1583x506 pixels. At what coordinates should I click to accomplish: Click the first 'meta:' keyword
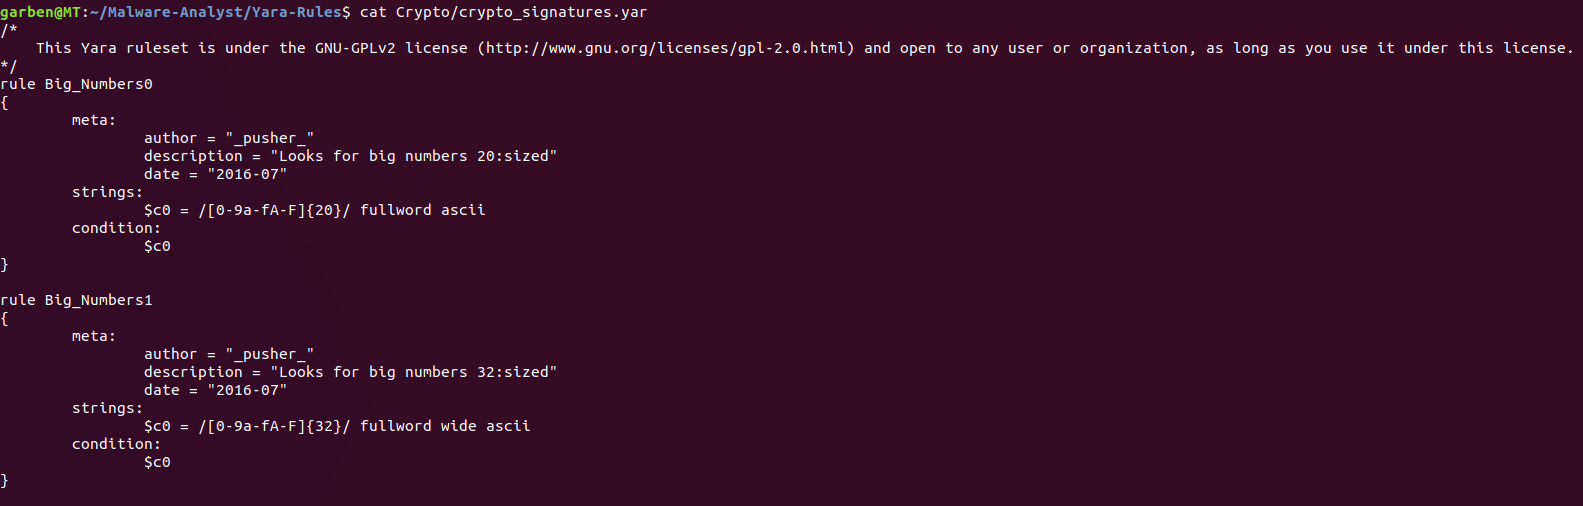coord(94,120)
